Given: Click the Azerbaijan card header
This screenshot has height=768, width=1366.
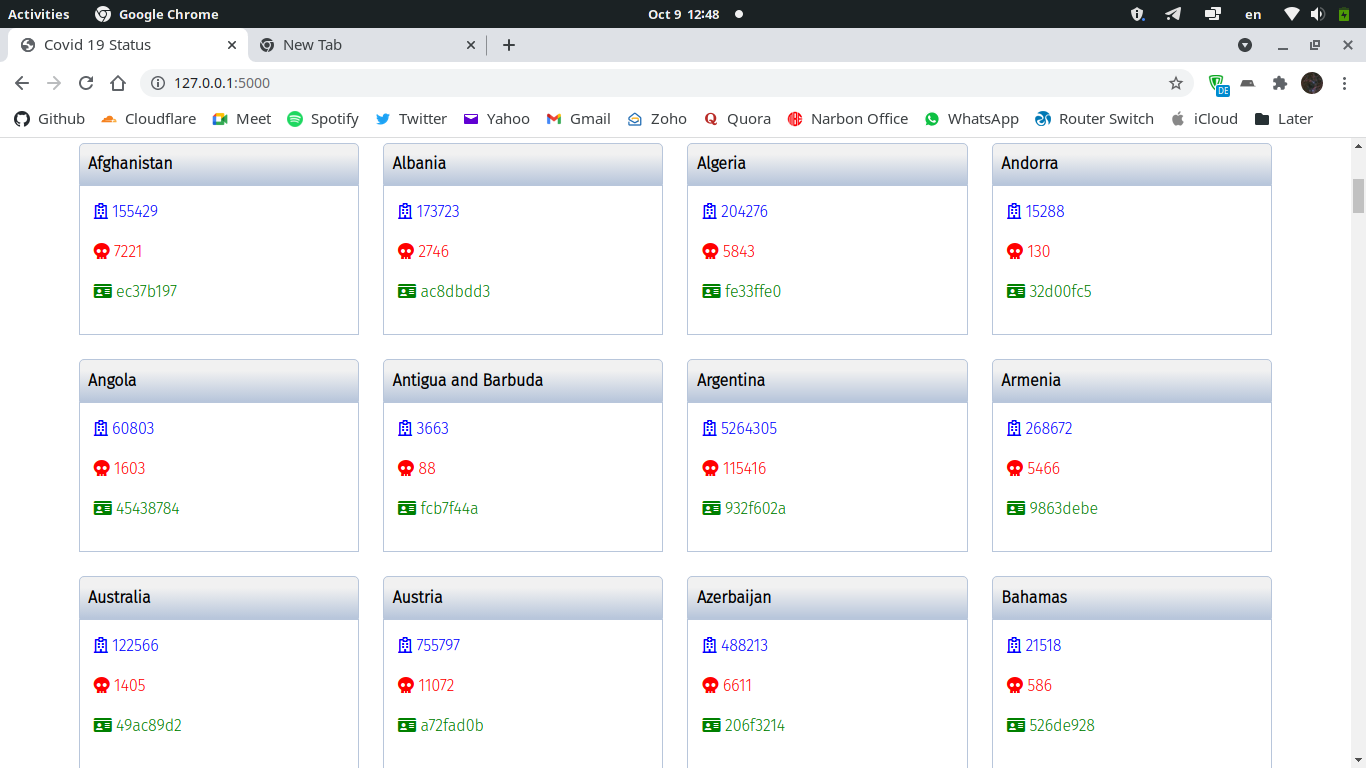Looking at the screenshot, I should click(827, 598).
